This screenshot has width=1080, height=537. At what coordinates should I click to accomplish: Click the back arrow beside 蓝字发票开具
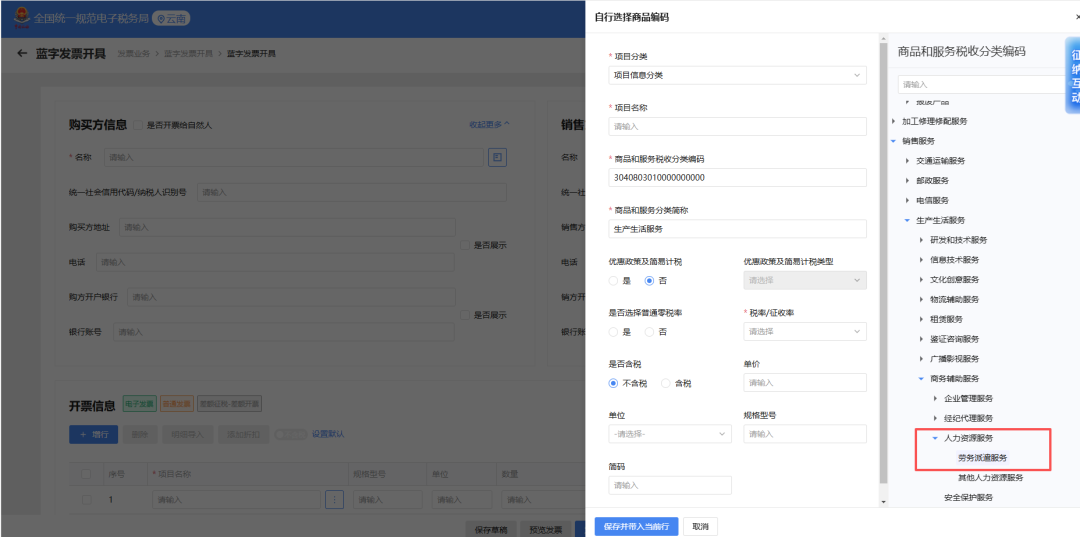[x=22, y=54]
